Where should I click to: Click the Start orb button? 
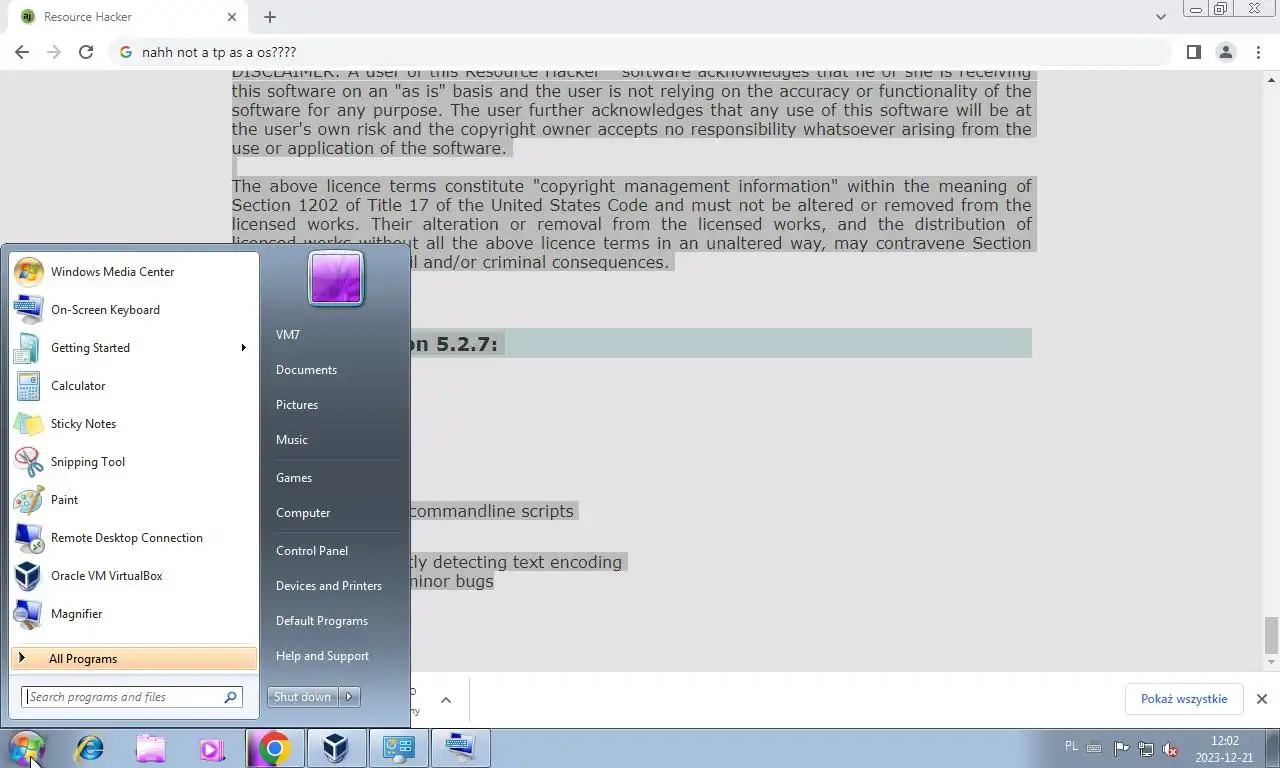pos(27,748)
